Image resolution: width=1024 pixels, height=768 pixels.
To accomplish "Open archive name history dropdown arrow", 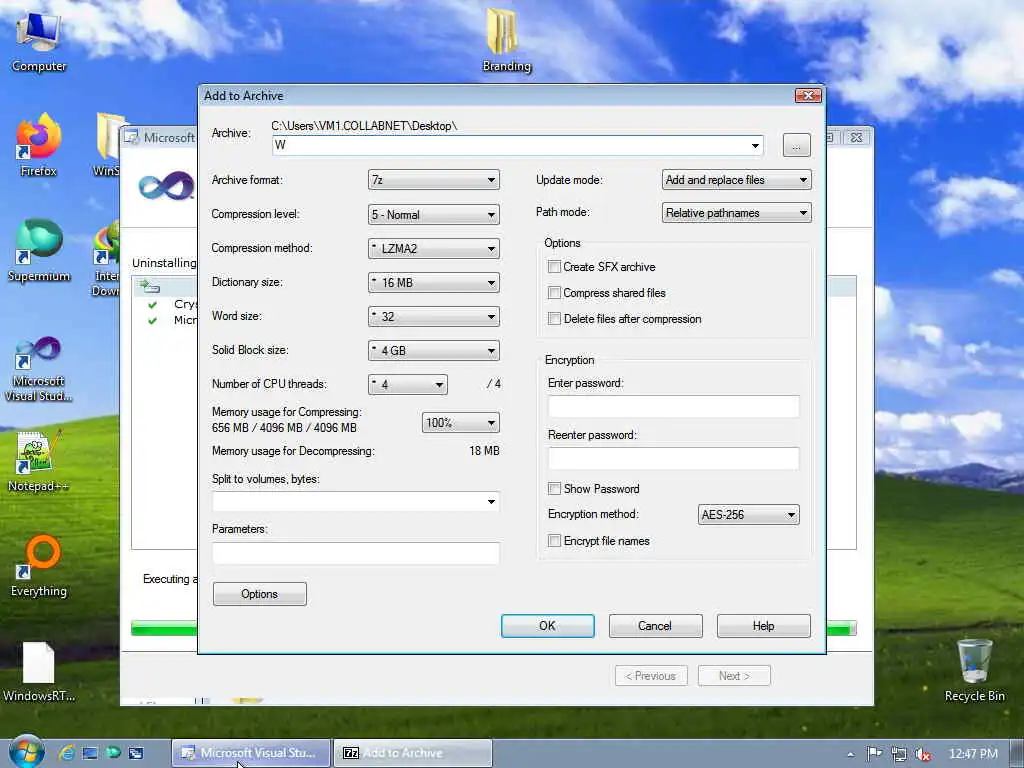I will coord(755,145).
